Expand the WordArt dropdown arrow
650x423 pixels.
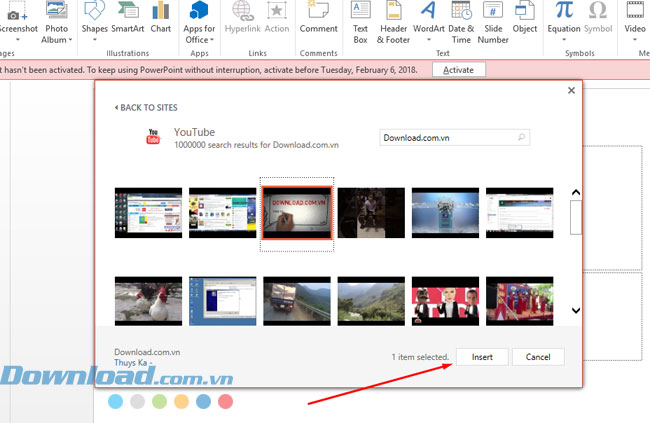coord(429,40)
